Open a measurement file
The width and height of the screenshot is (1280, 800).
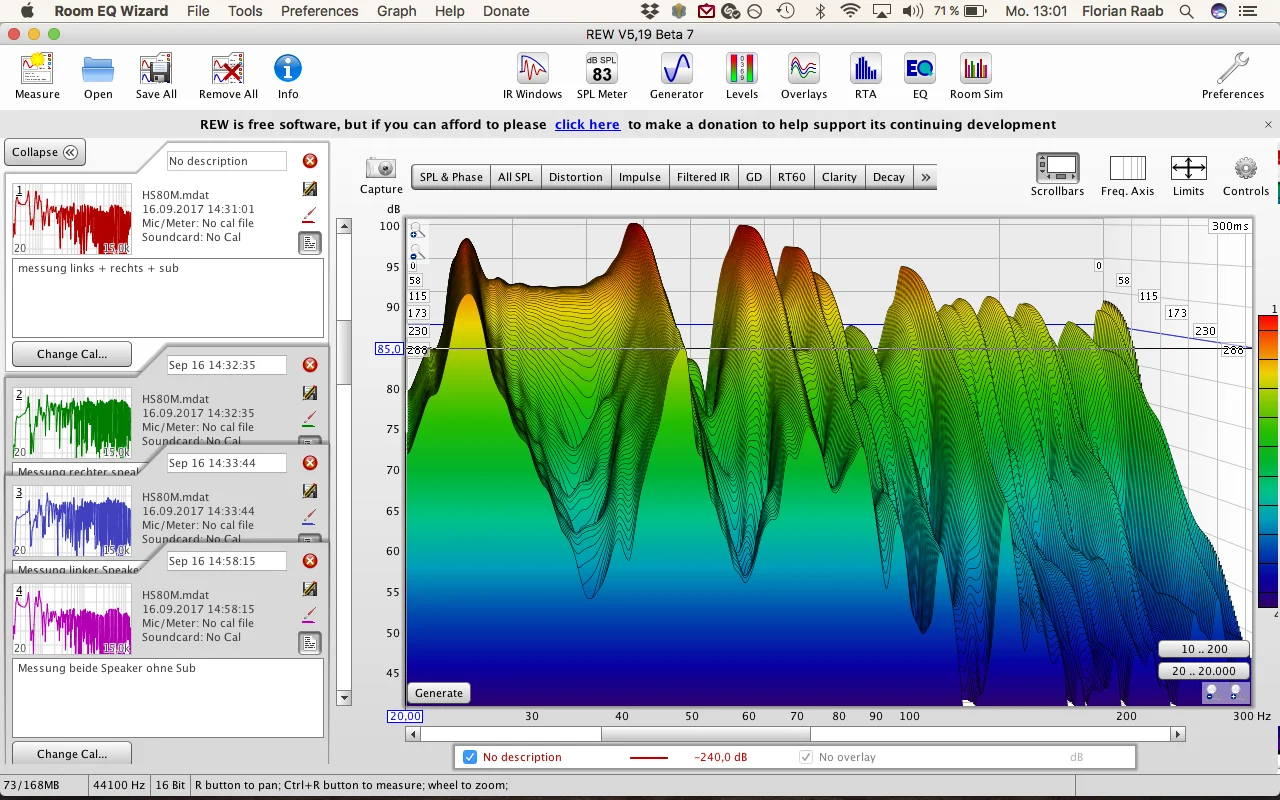[x=98, y=76]
